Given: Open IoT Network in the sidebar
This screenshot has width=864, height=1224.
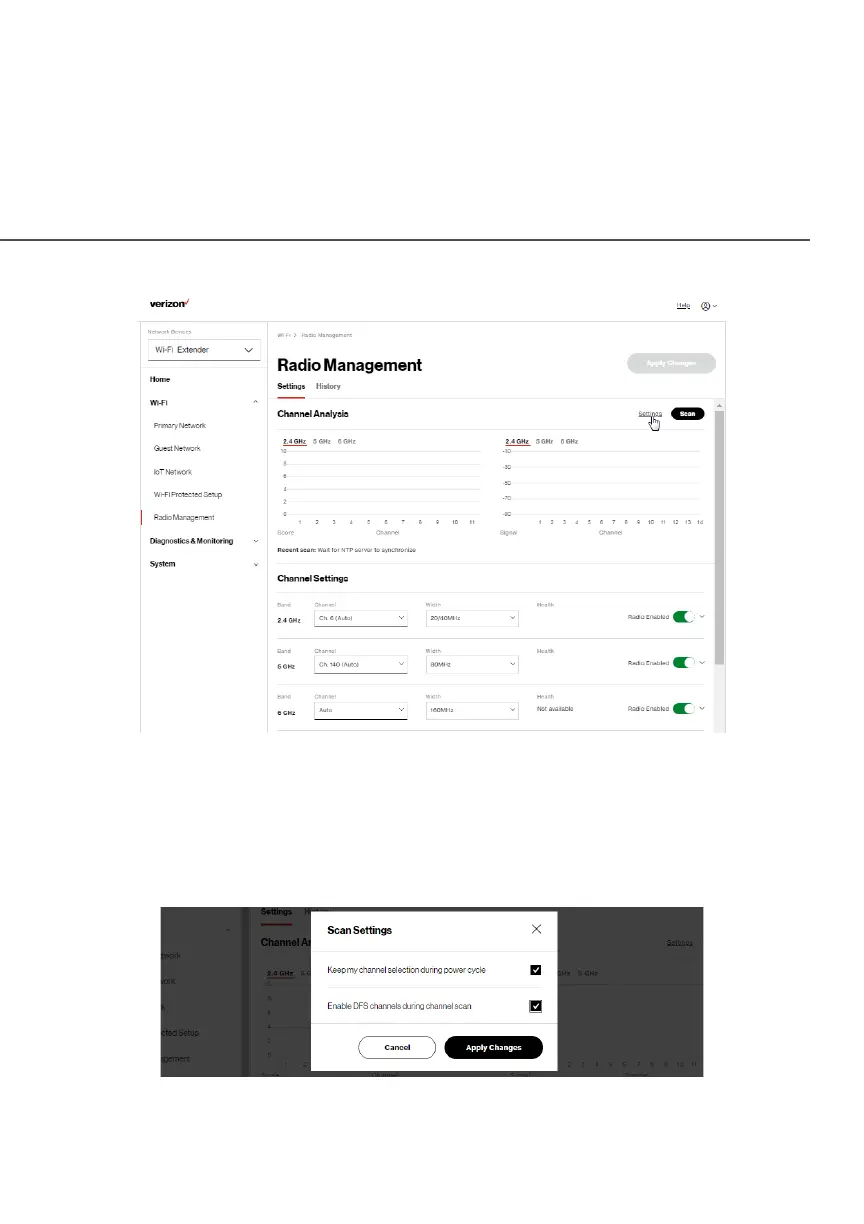Looking at the screenshot, I should 173,472.
